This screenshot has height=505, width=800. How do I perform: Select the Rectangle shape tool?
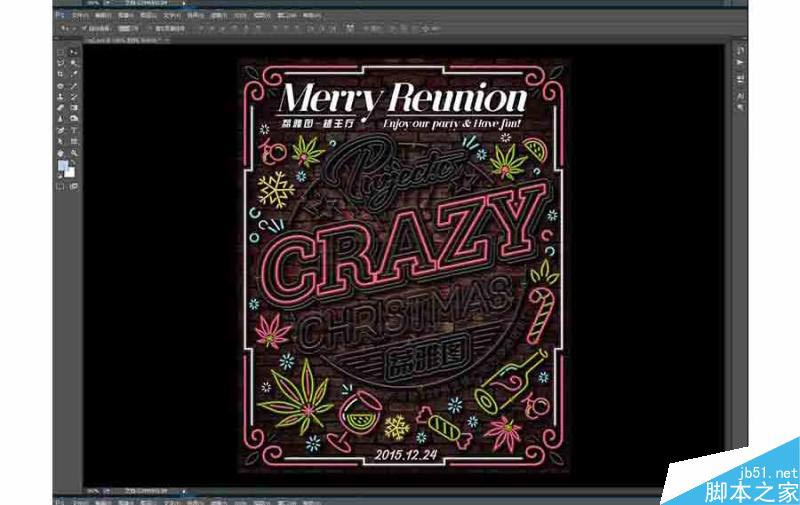pos(74,141)
